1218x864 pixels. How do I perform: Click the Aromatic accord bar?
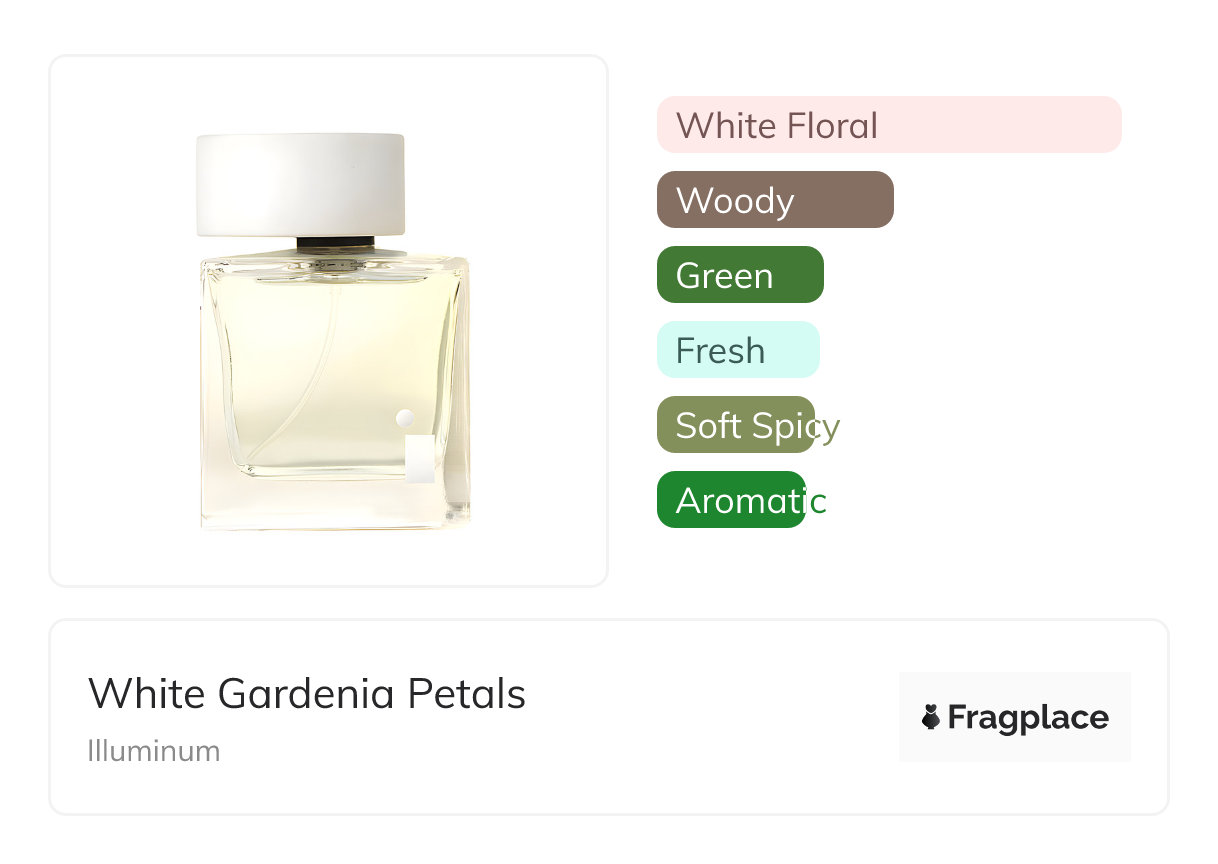point(731,500)
